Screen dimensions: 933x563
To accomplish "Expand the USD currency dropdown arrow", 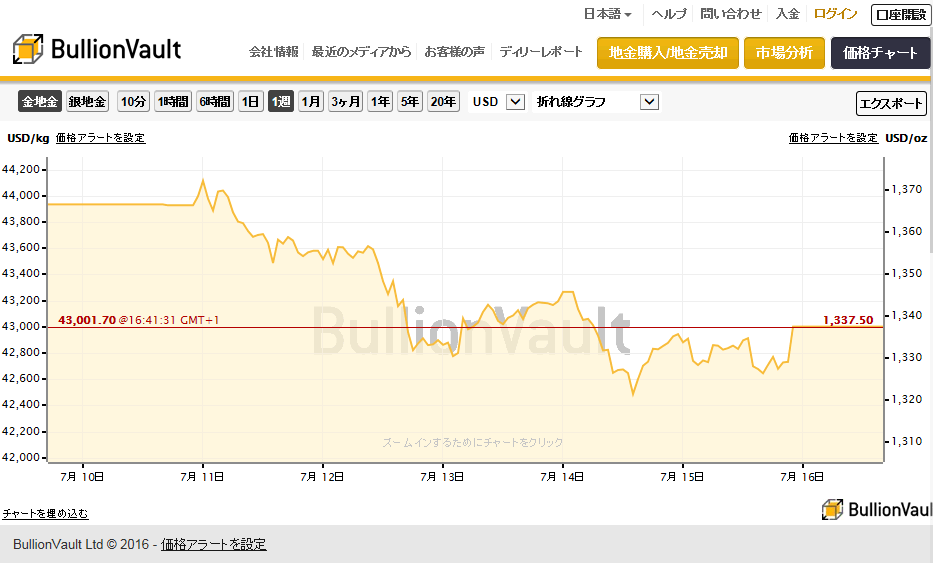I will (x=515, y=102).
